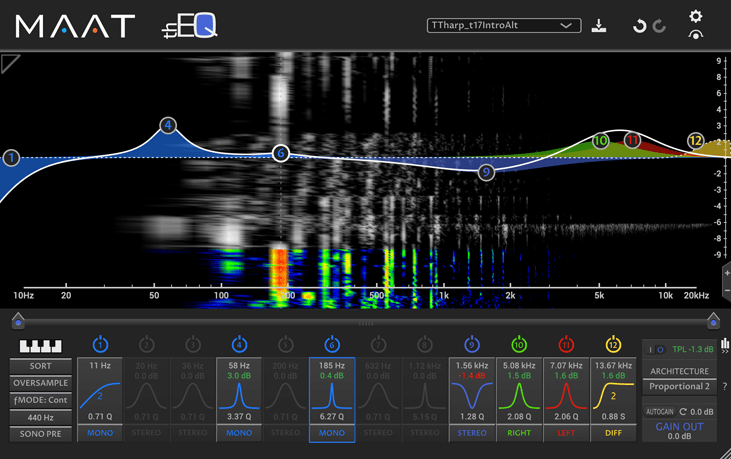Click the 440 Hz tuning button
The width and height of the screenshot is (731, 459).
tap(41, 417)
